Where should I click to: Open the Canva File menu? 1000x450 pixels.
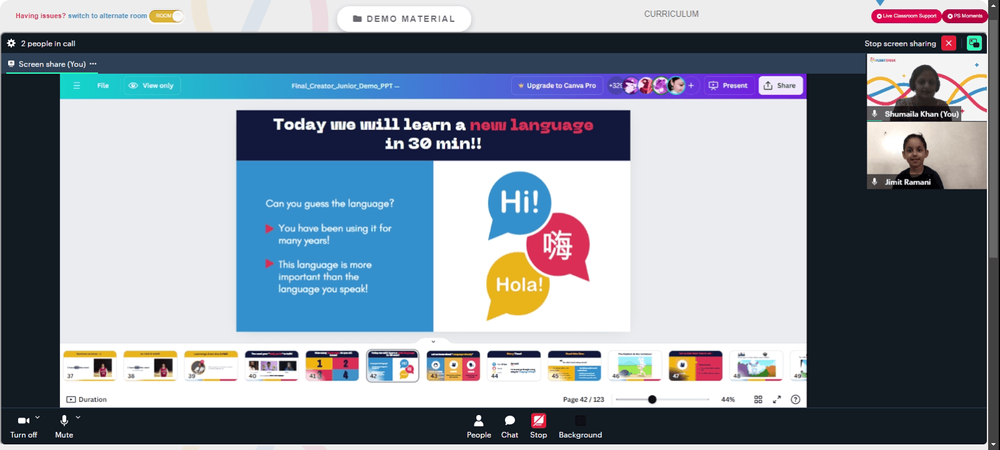coord(103,85)
